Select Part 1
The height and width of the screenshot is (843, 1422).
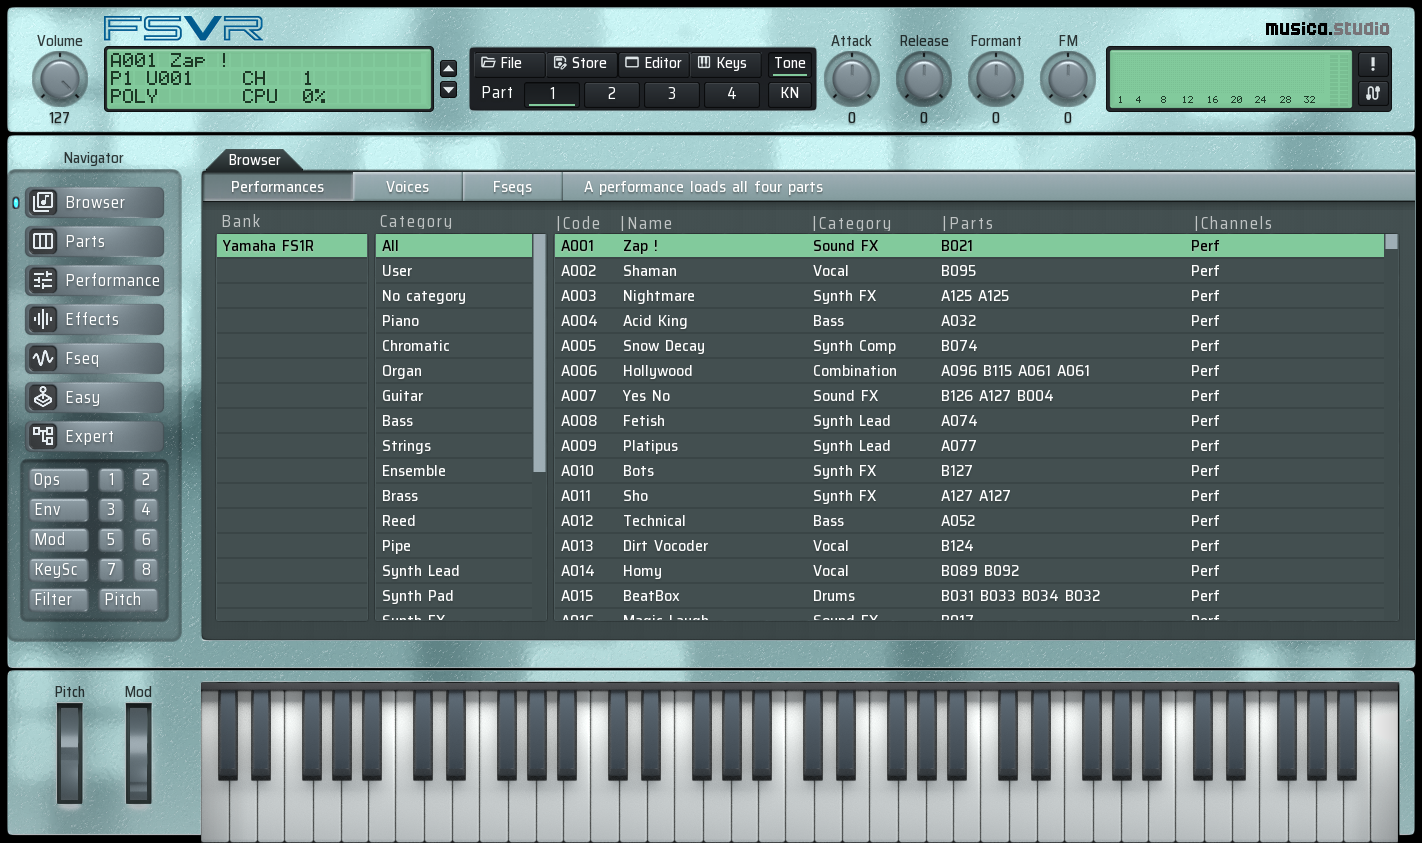tap(552, 94)
